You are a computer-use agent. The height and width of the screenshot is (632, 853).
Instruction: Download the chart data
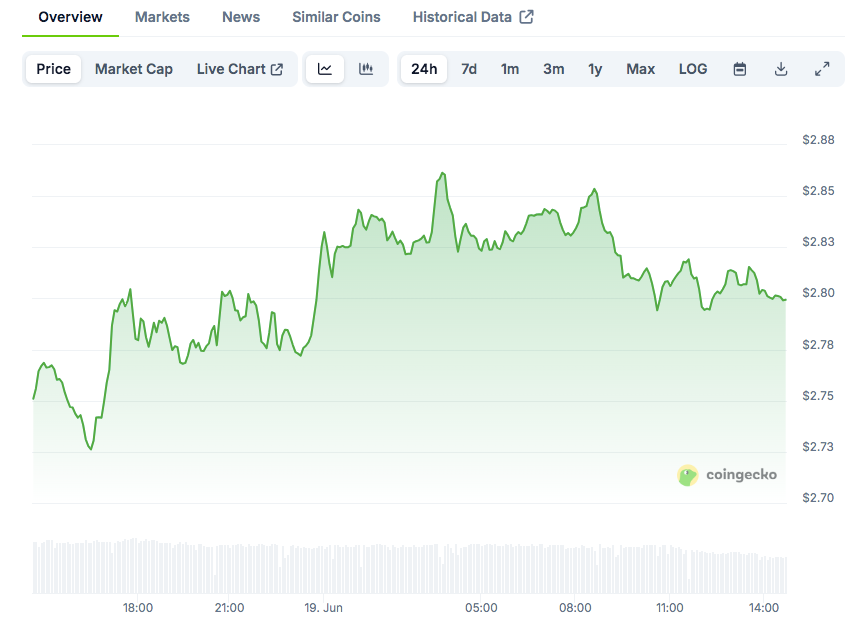[x=781, y=69]
